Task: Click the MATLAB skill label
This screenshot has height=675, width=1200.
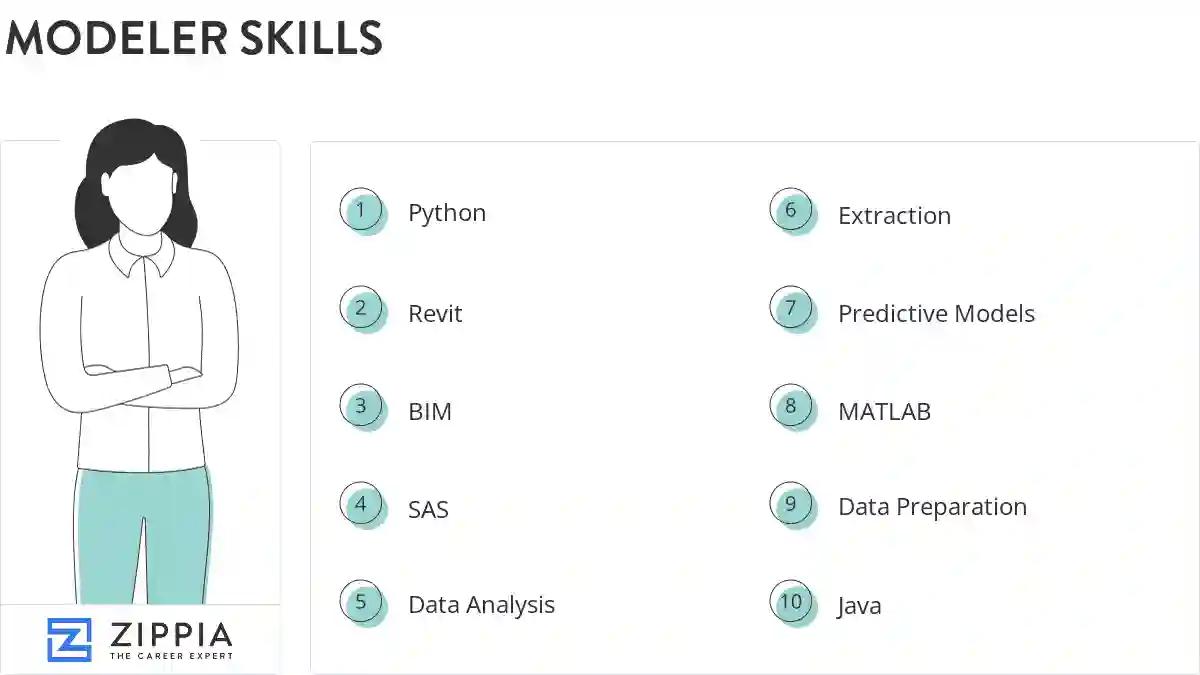Action: pos(884,411)
